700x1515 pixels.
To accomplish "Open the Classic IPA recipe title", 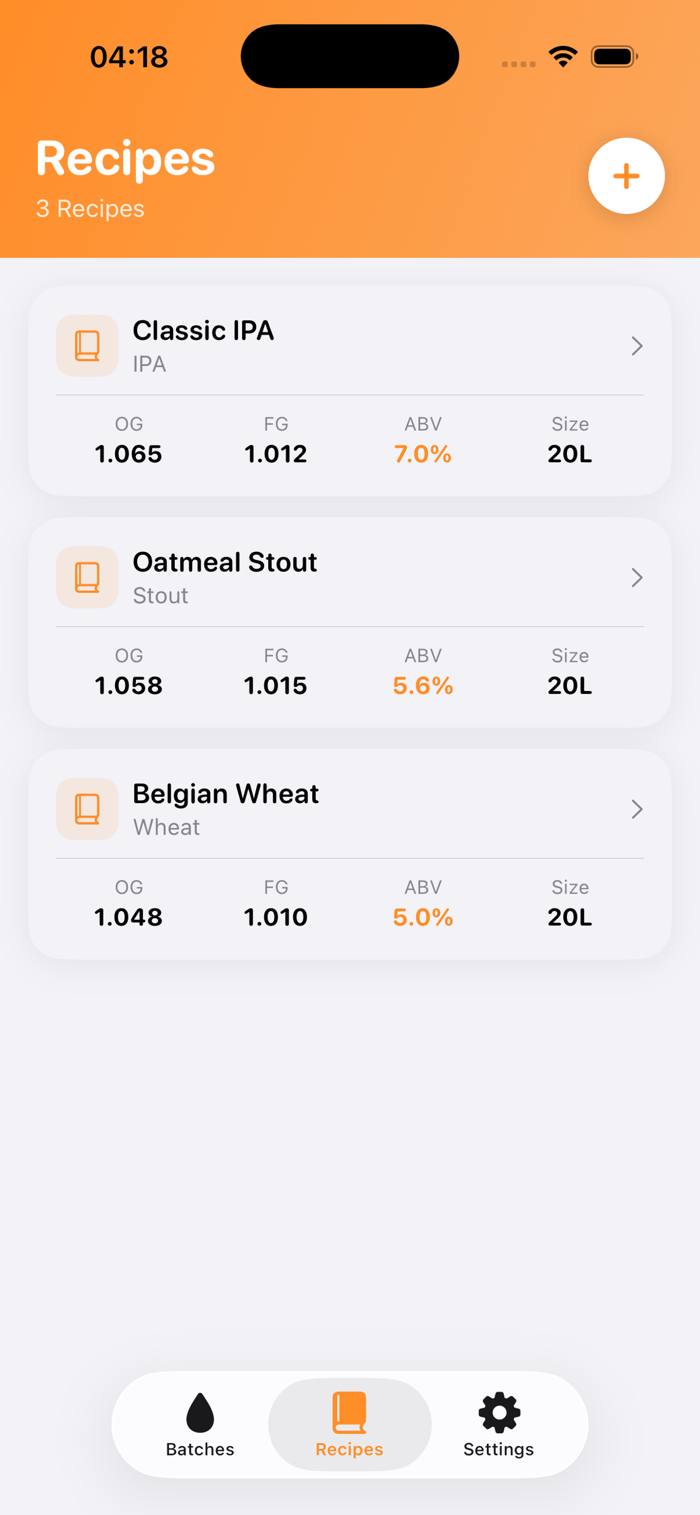I will point(203,331).
